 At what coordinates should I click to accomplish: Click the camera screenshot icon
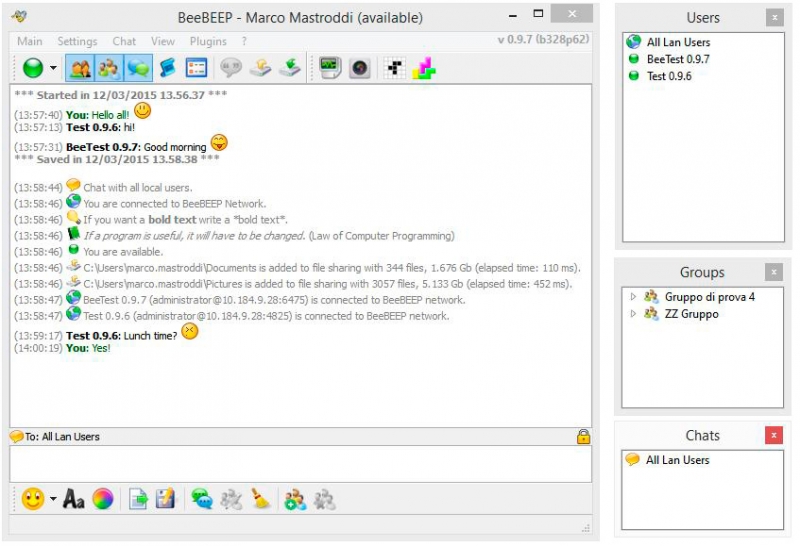360,68
